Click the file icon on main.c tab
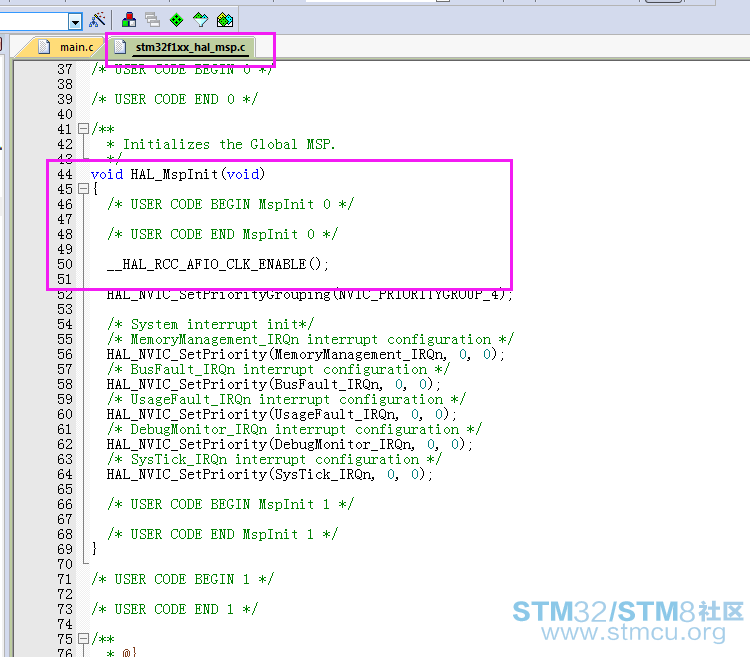Viewport: 750px width, 657px height. tap(44, 47)
